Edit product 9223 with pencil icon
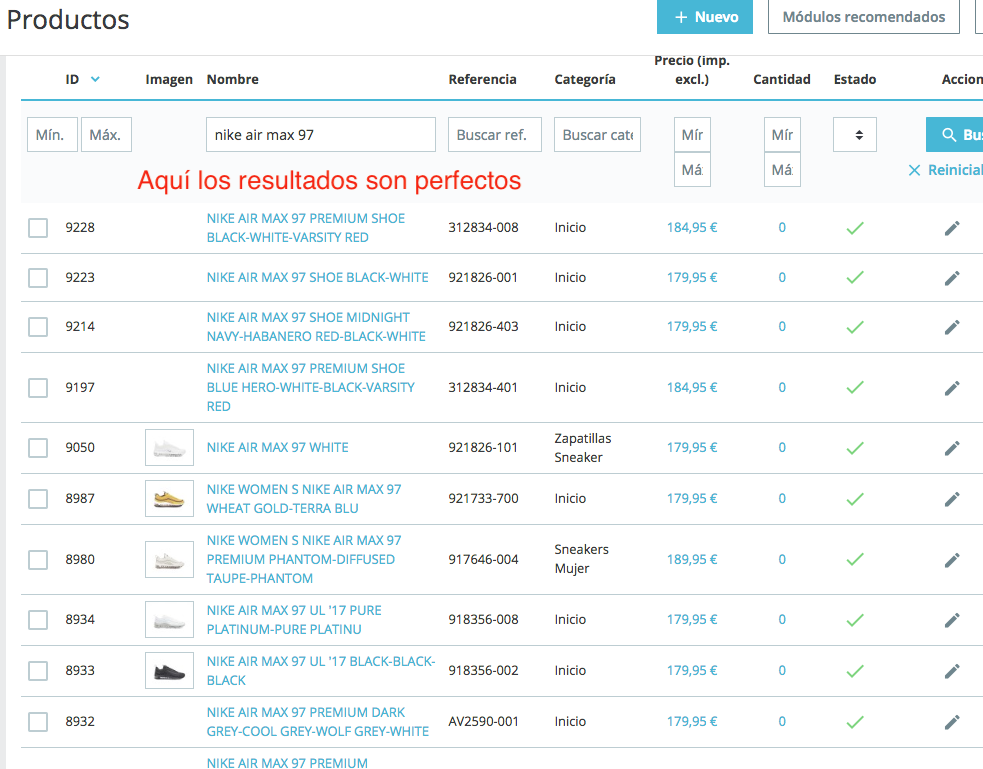This screenshot has height=769, width=983. click(x=952, y=278)
